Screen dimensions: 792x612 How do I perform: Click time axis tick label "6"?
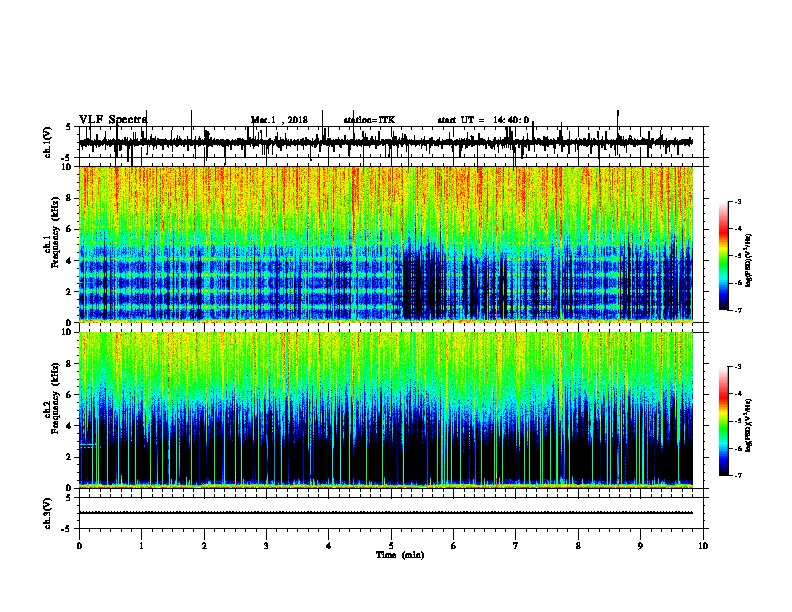(x=454, y=545)
